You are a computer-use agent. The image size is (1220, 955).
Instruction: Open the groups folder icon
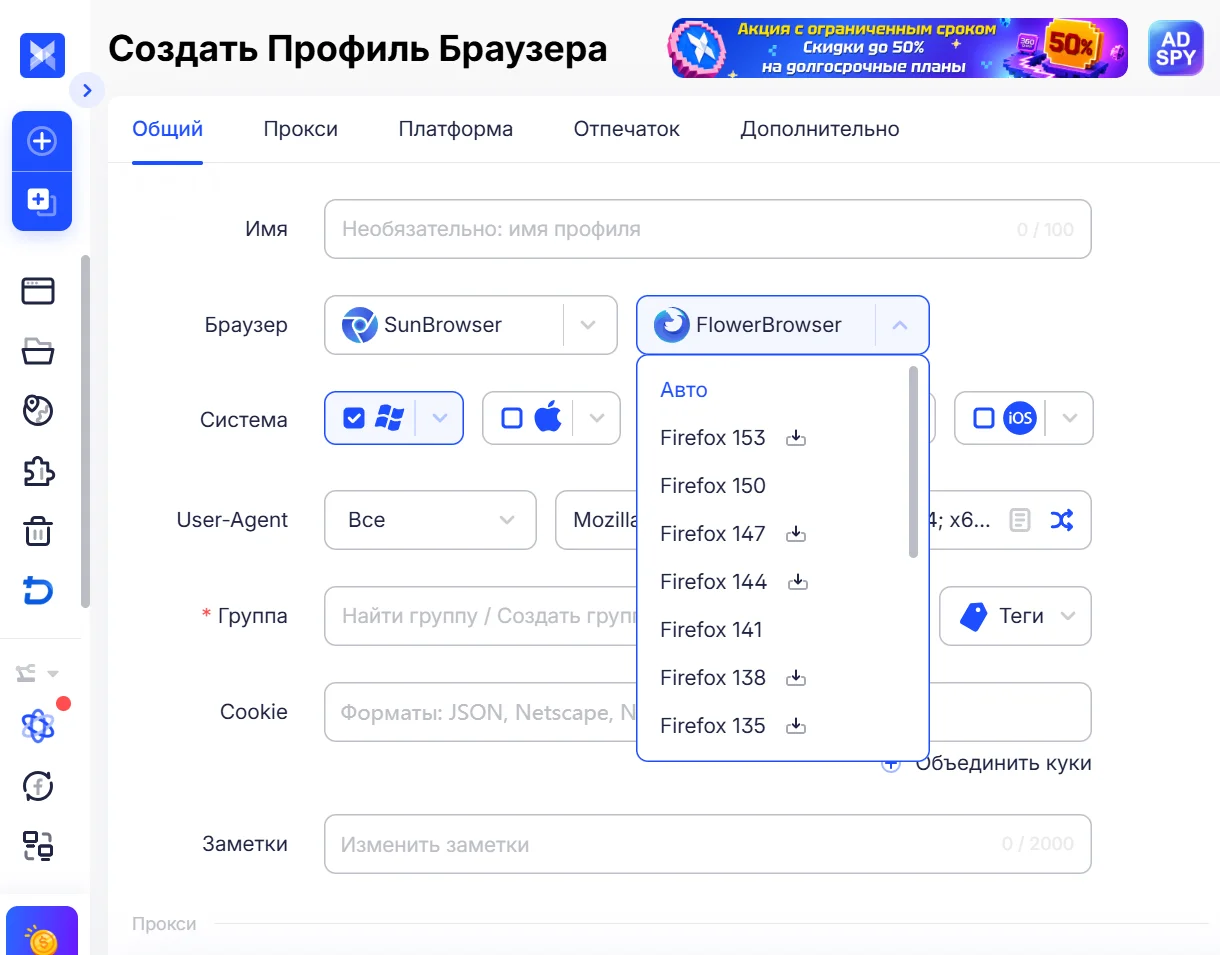(38, 351)
